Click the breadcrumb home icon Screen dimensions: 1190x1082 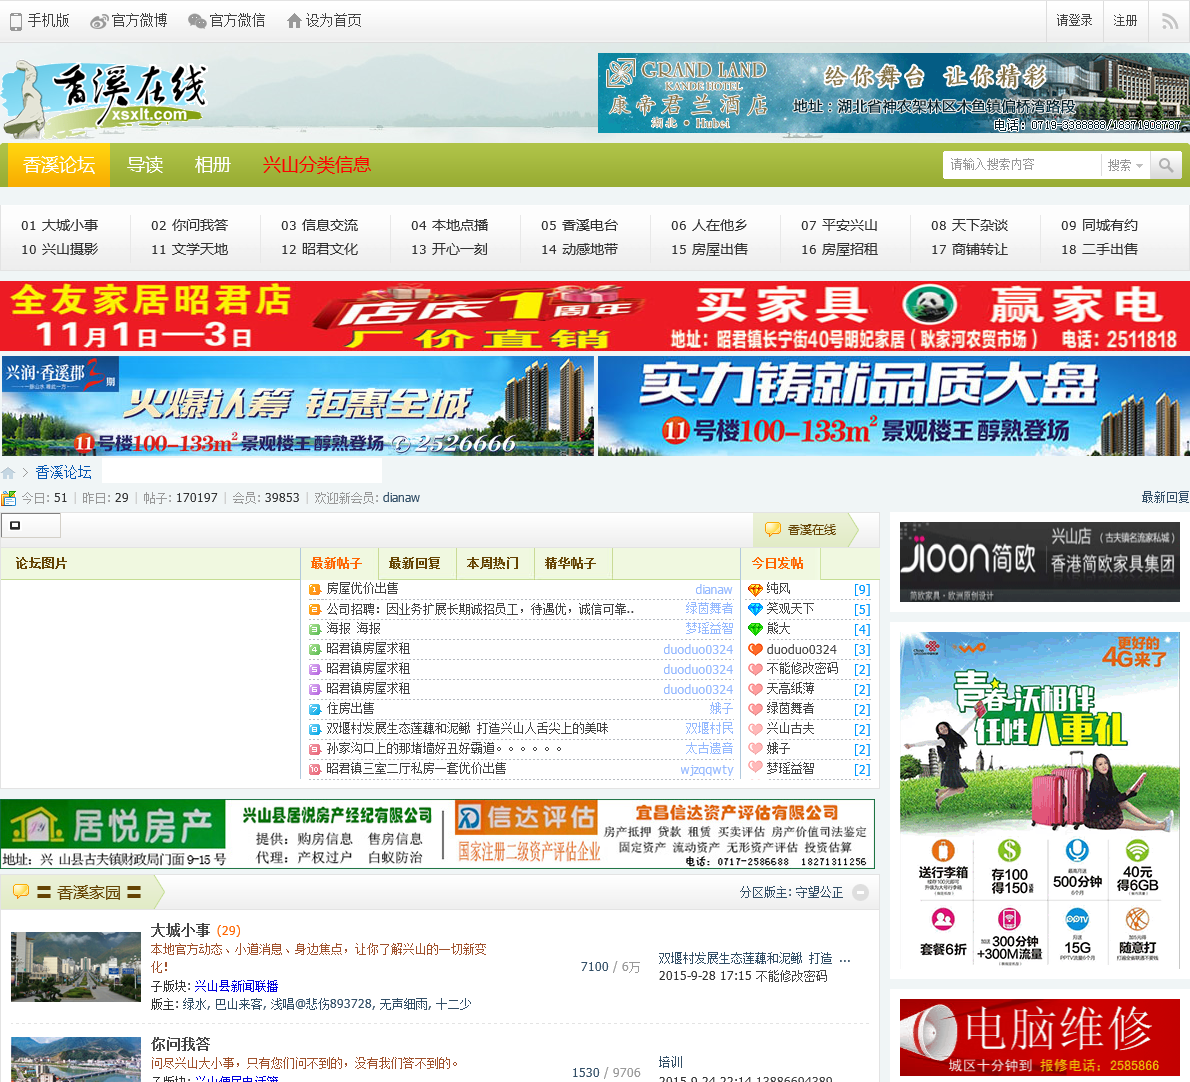[8, 473]
